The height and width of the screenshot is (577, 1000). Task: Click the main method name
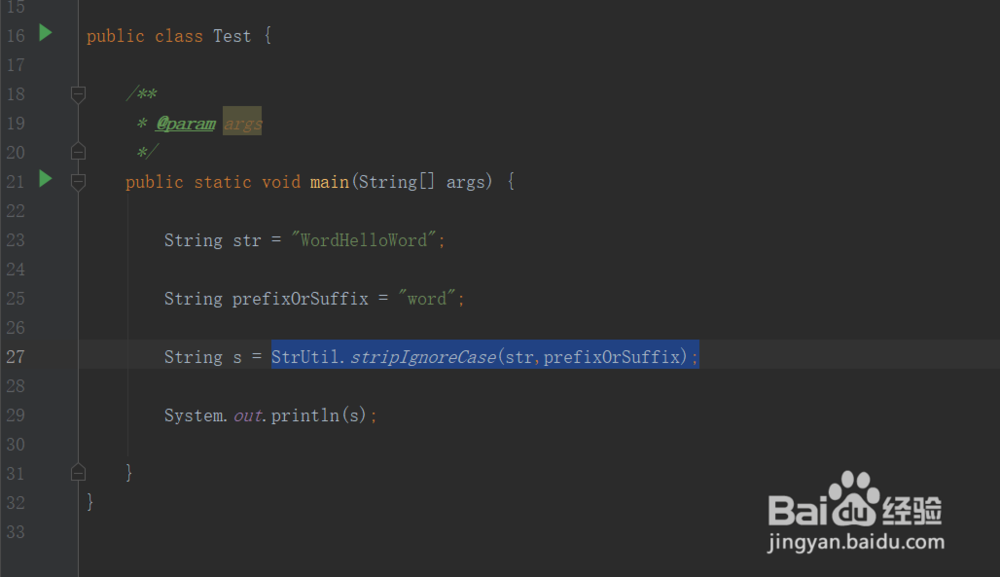pyautogui.click(x=329, y=182)
